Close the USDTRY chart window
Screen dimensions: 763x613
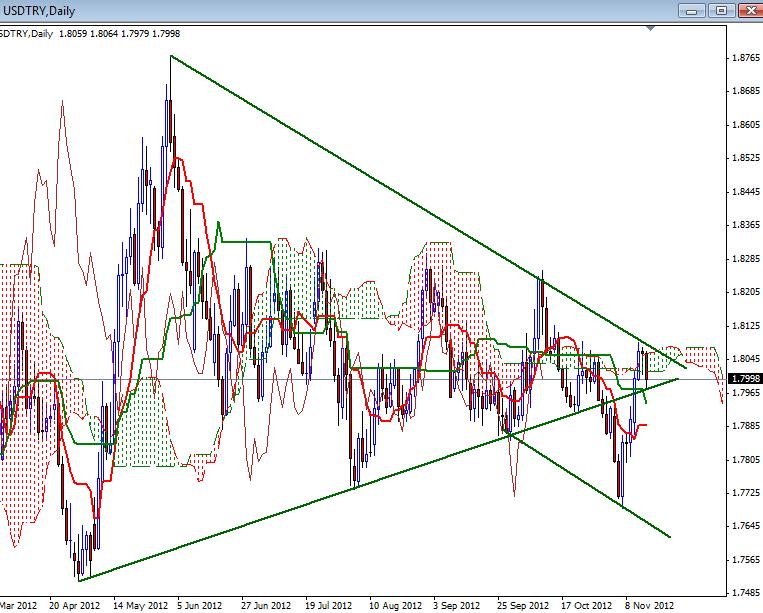tap(751, 10)
